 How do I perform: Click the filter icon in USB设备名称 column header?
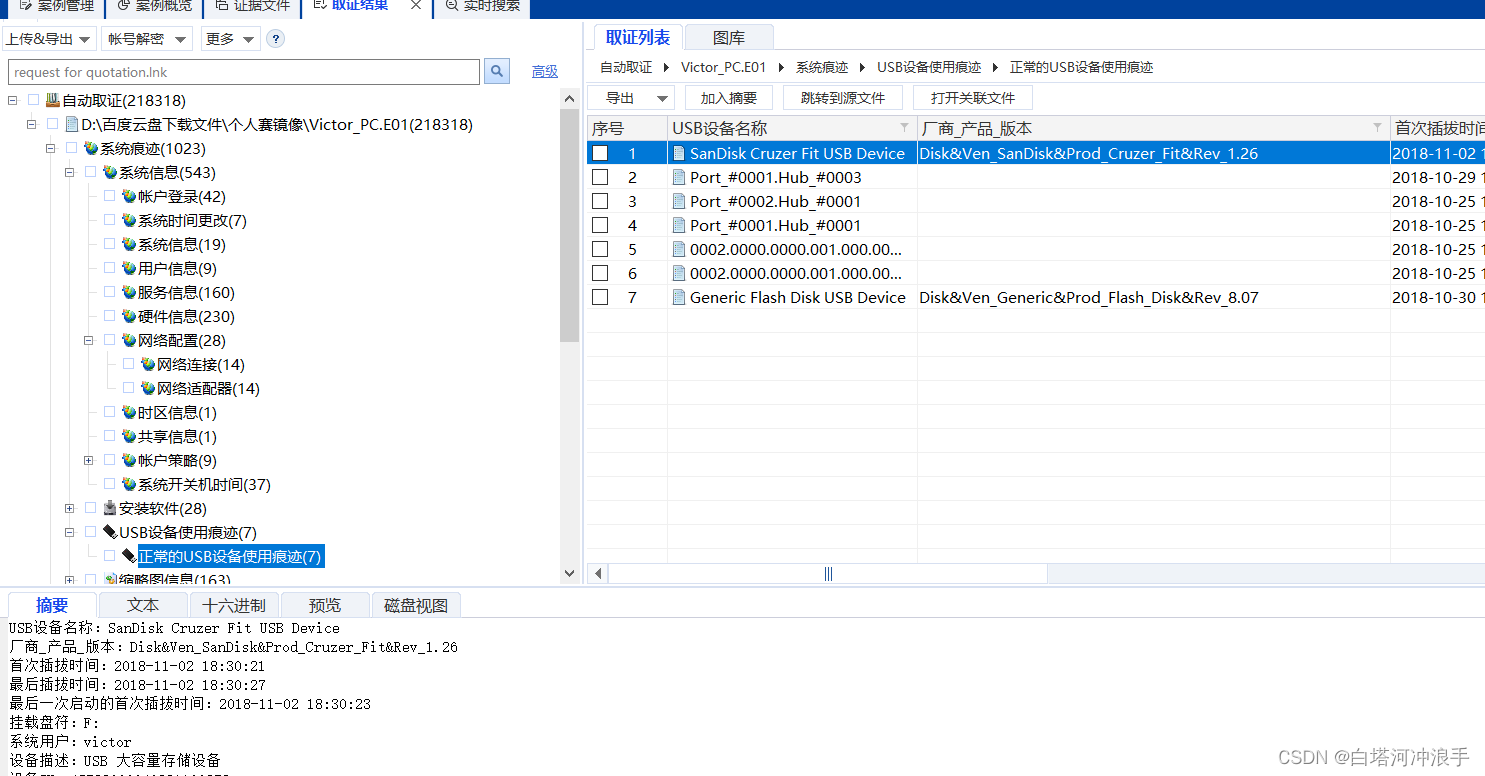(905, 128)
